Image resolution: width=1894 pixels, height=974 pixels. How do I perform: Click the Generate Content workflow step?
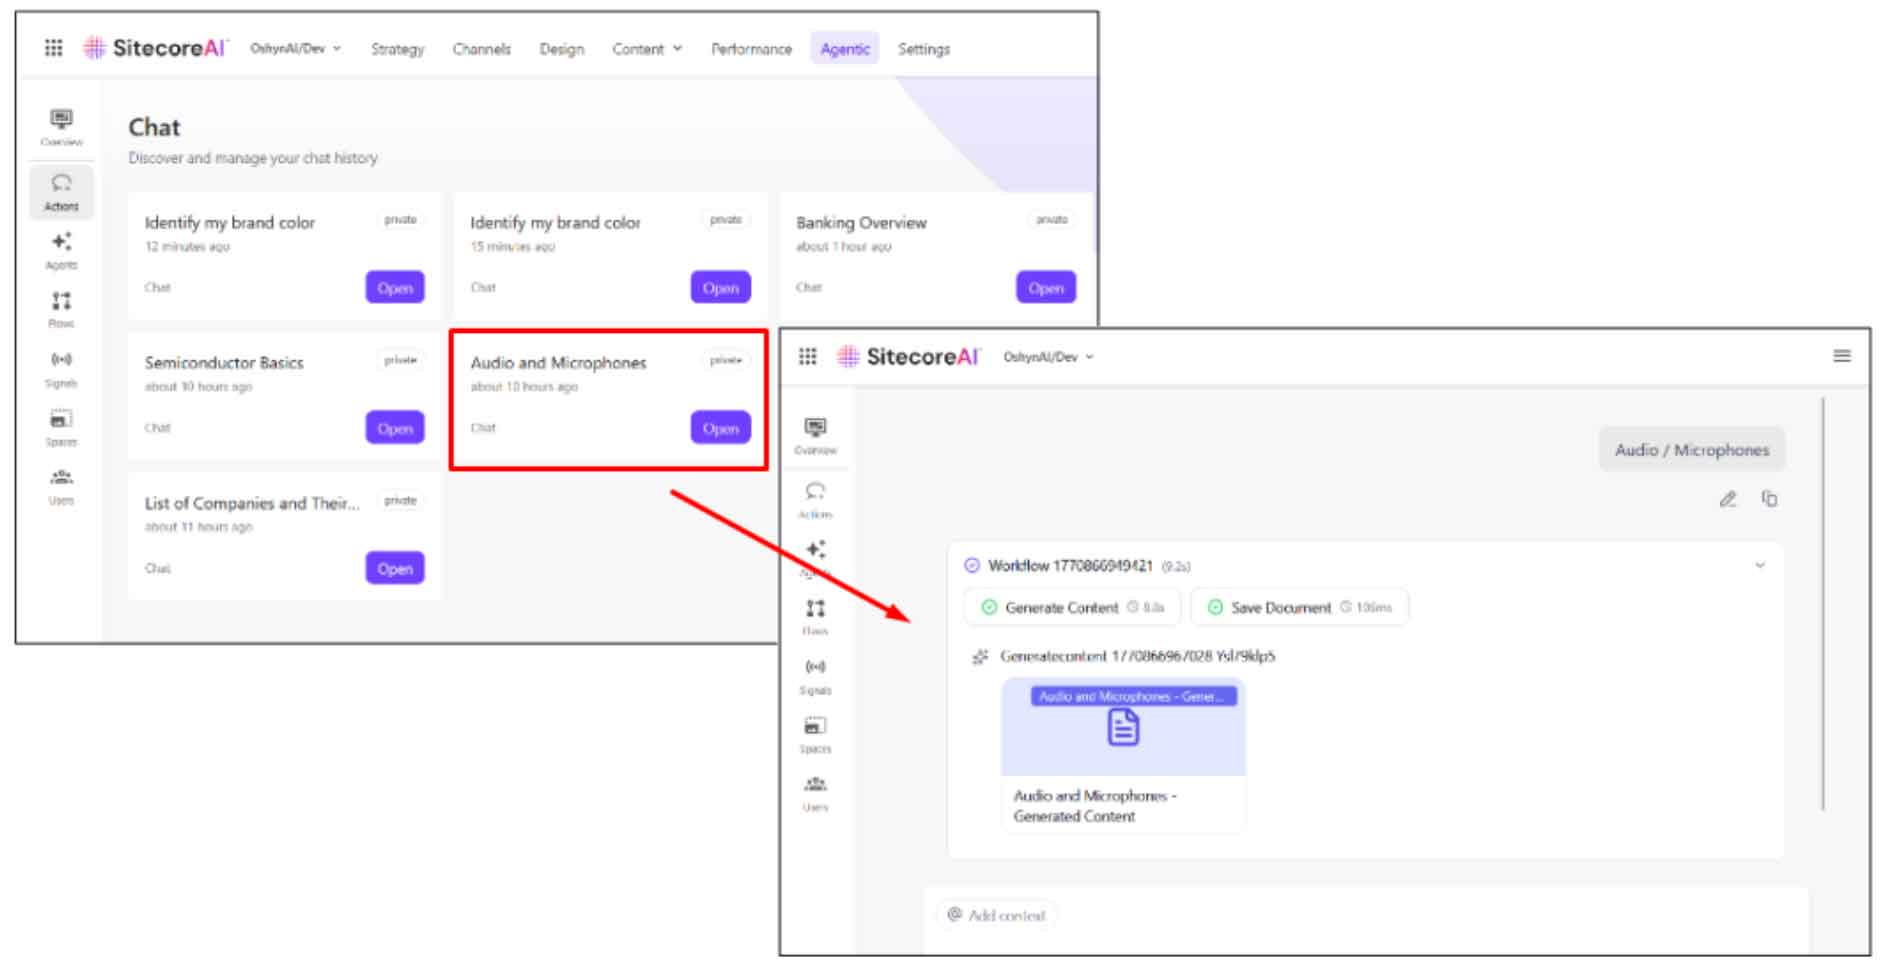(x=1072, y=607)
